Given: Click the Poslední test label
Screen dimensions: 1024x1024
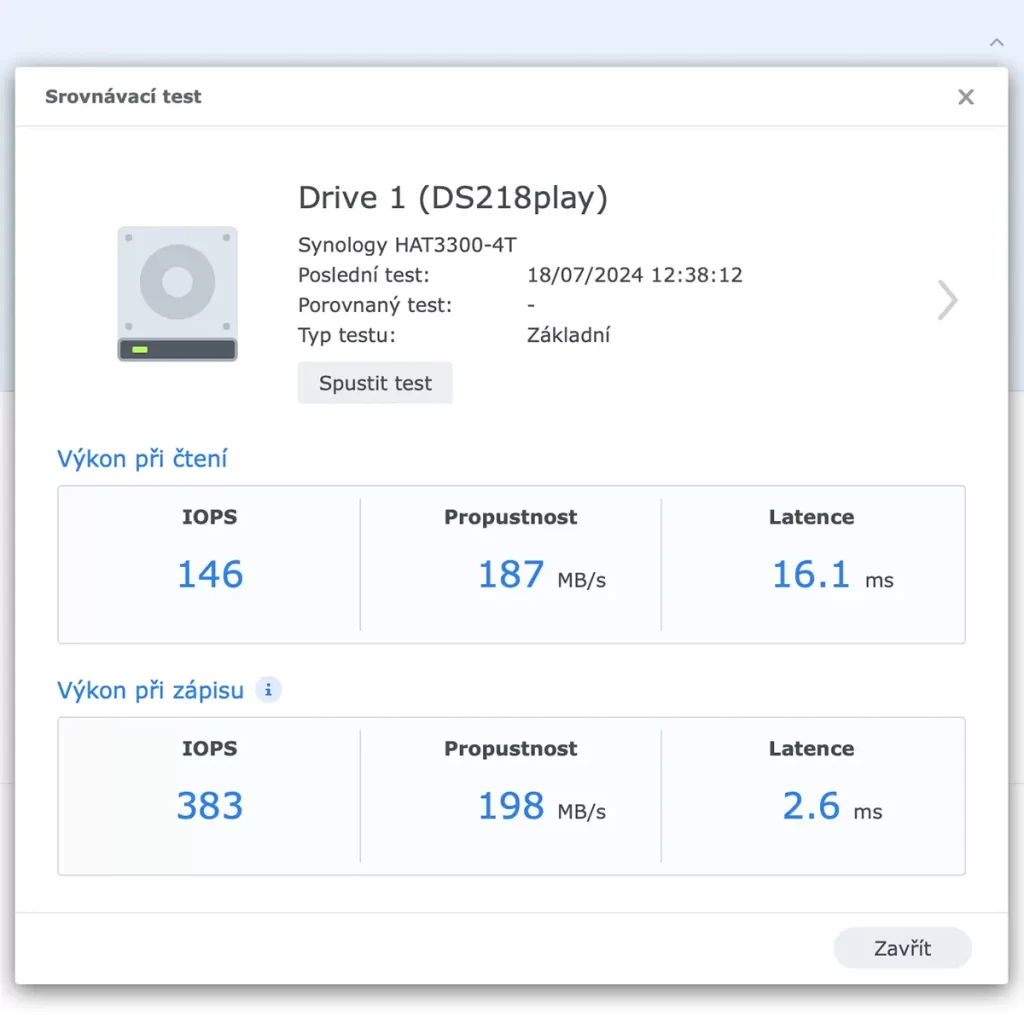Looking at the screenshot, I should pyautogui.click(x=364, y=275).
